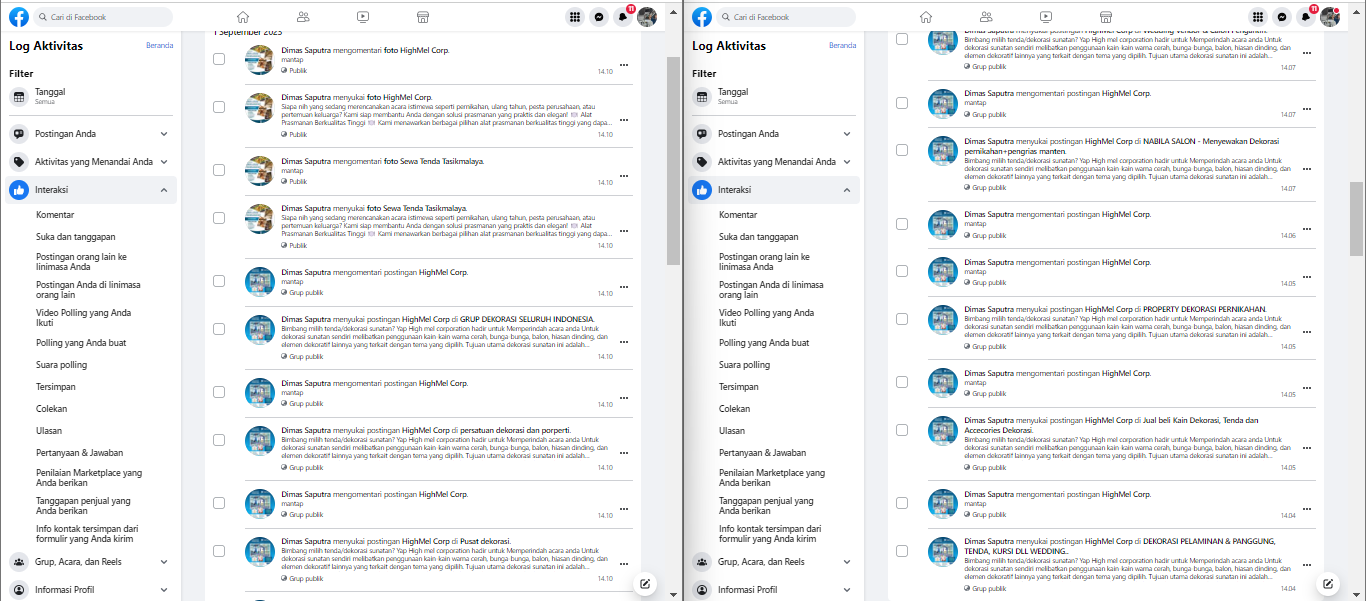Image resolution: width=1366 pixels, height=601 pixels.
Task: Open Messenger icon in the left window
Action: coord(598,17)
